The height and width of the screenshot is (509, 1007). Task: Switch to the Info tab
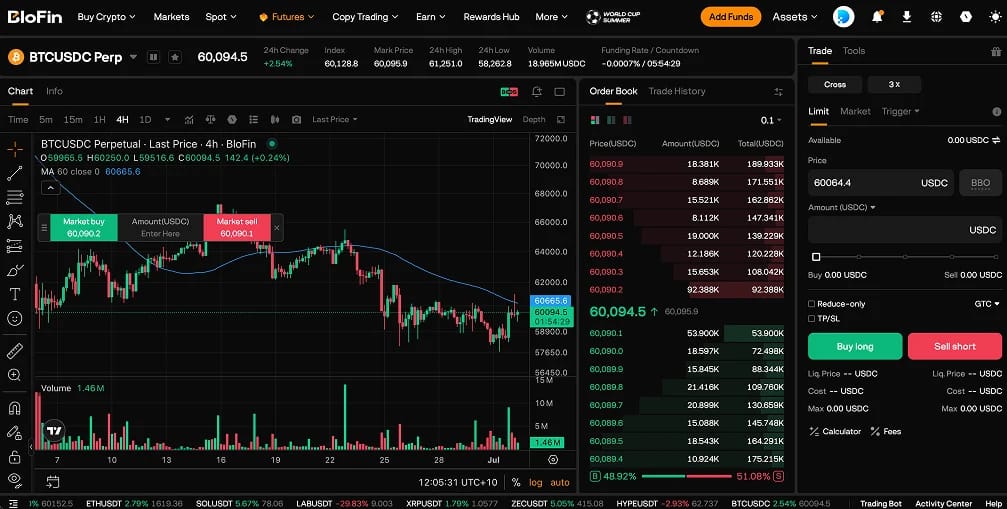[x=55, y=91]
